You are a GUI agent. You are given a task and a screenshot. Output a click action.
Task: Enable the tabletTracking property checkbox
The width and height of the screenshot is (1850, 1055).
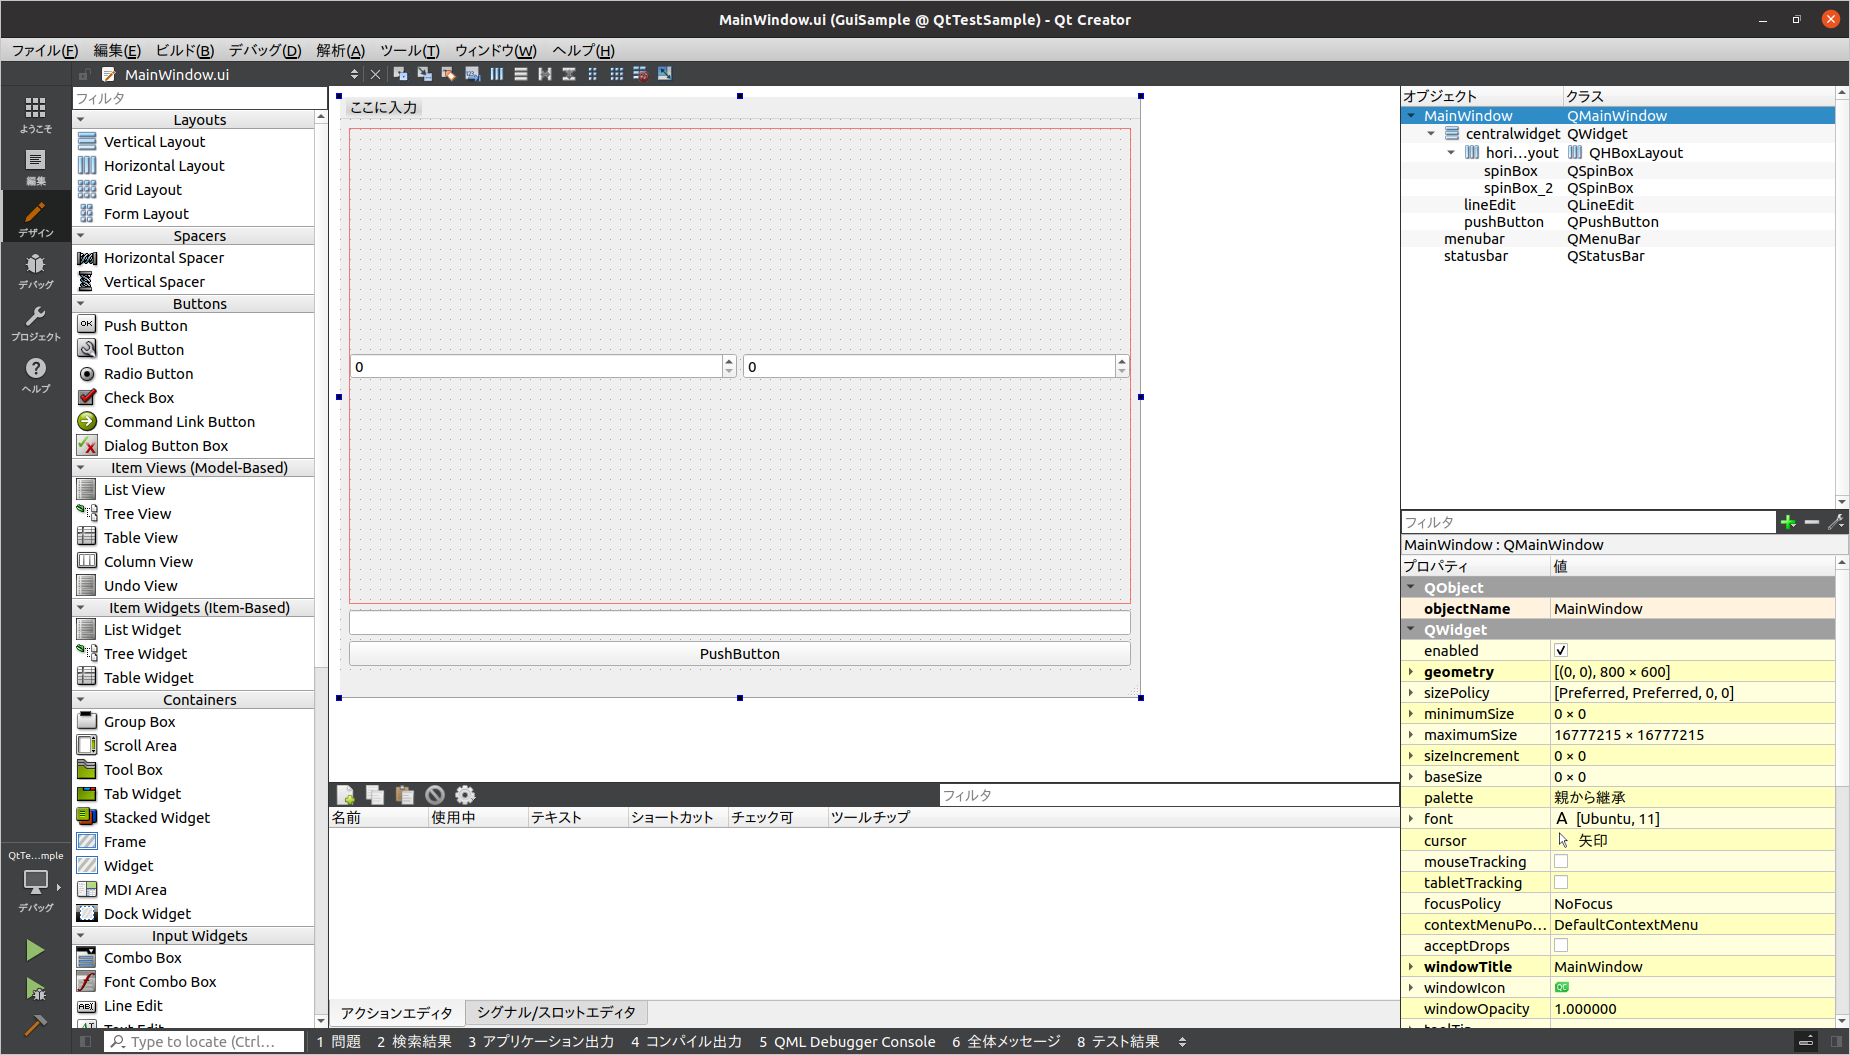(x=1561, y=883)
